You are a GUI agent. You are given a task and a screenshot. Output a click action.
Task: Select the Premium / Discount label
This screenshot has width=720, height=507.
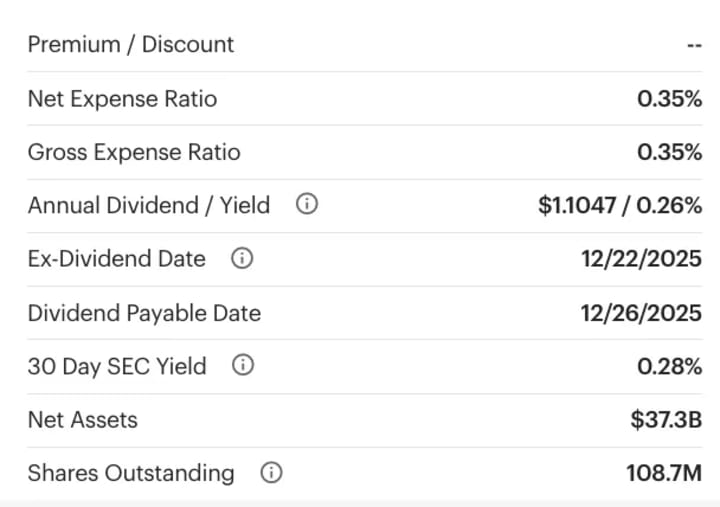(x=130, y=44)
